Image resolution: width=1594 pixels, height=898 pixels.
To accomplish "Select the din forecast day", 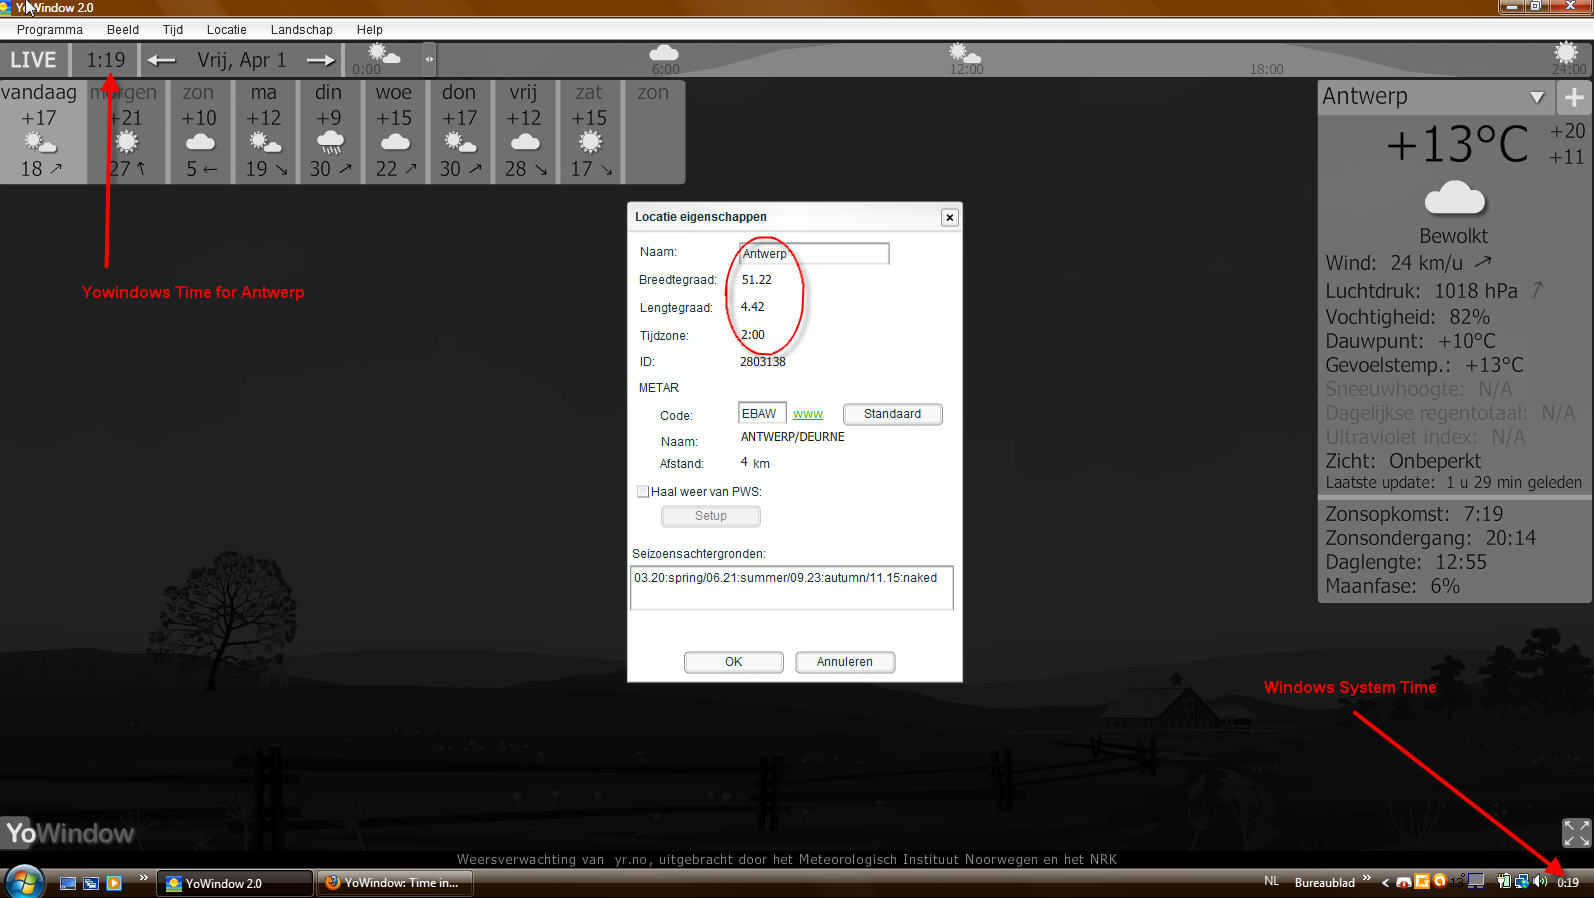I will click(x=329, y=131).
